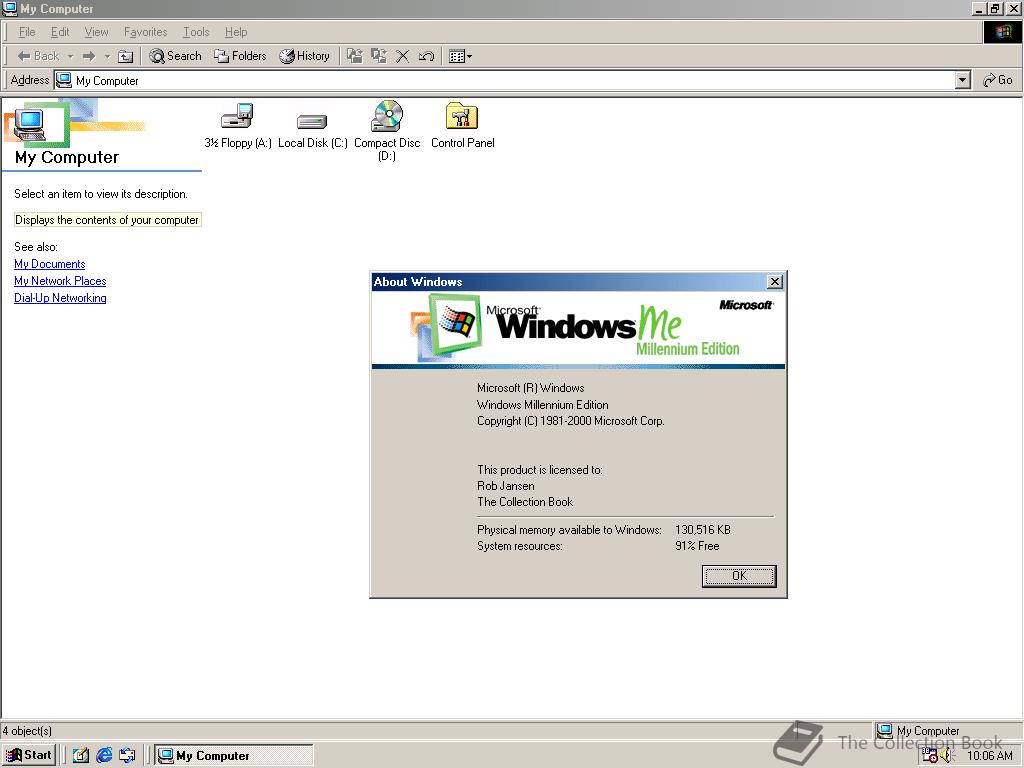1024x768 pixels.
Task: Click the Delete X toolbar icon
Action: (402, 56)
